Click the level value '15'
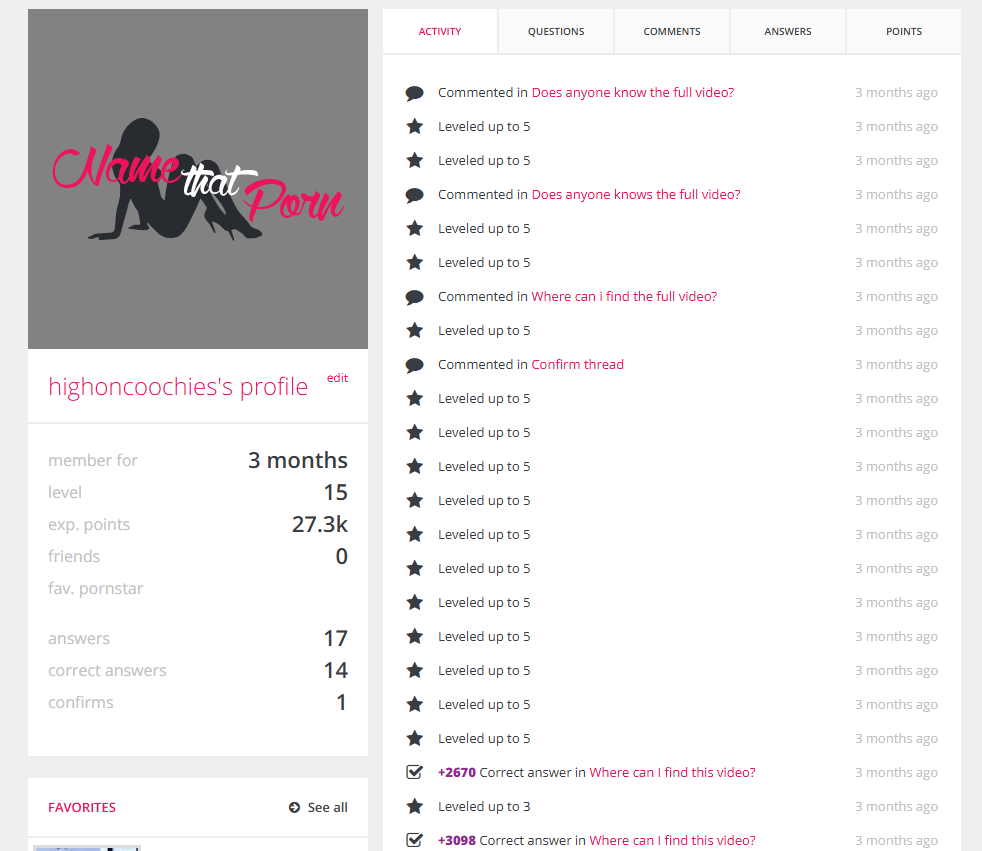This screenshot has width=982, height=851. pos(335,492)
